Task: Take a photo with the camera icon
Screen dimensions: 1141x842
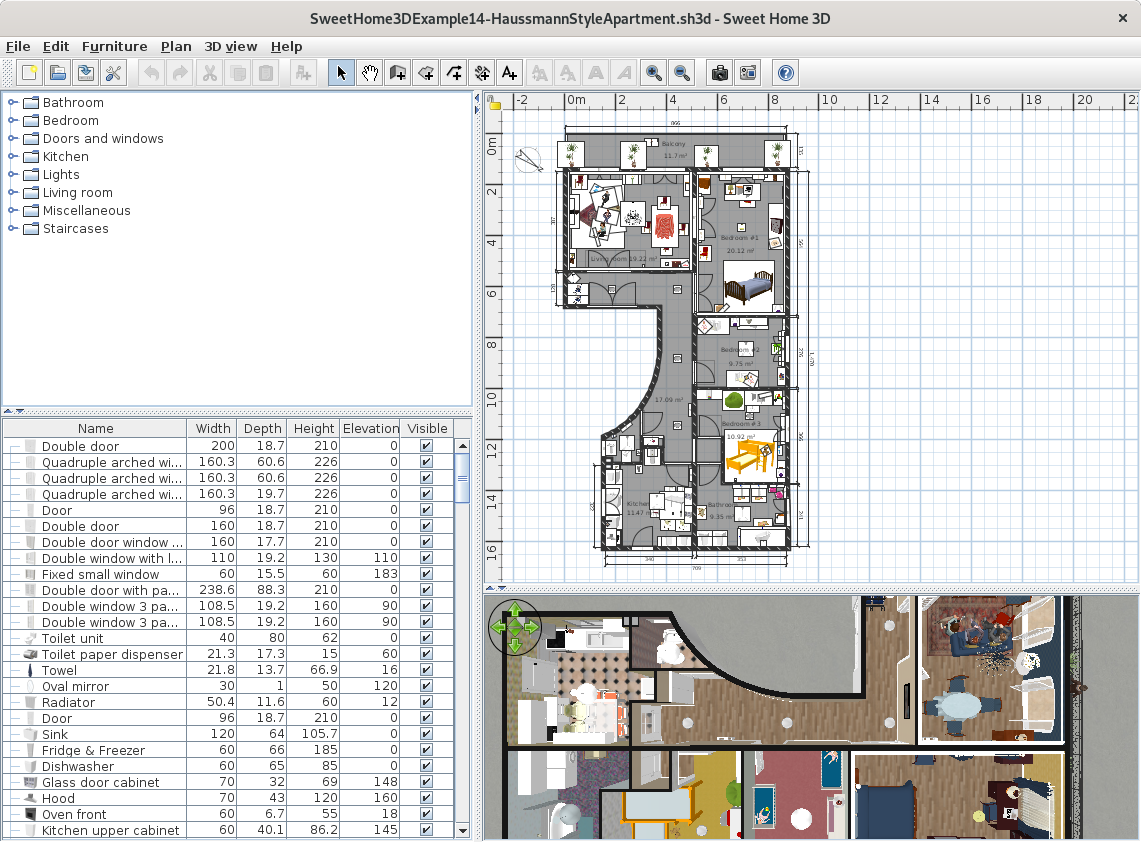Action: [x=719, y=72]
